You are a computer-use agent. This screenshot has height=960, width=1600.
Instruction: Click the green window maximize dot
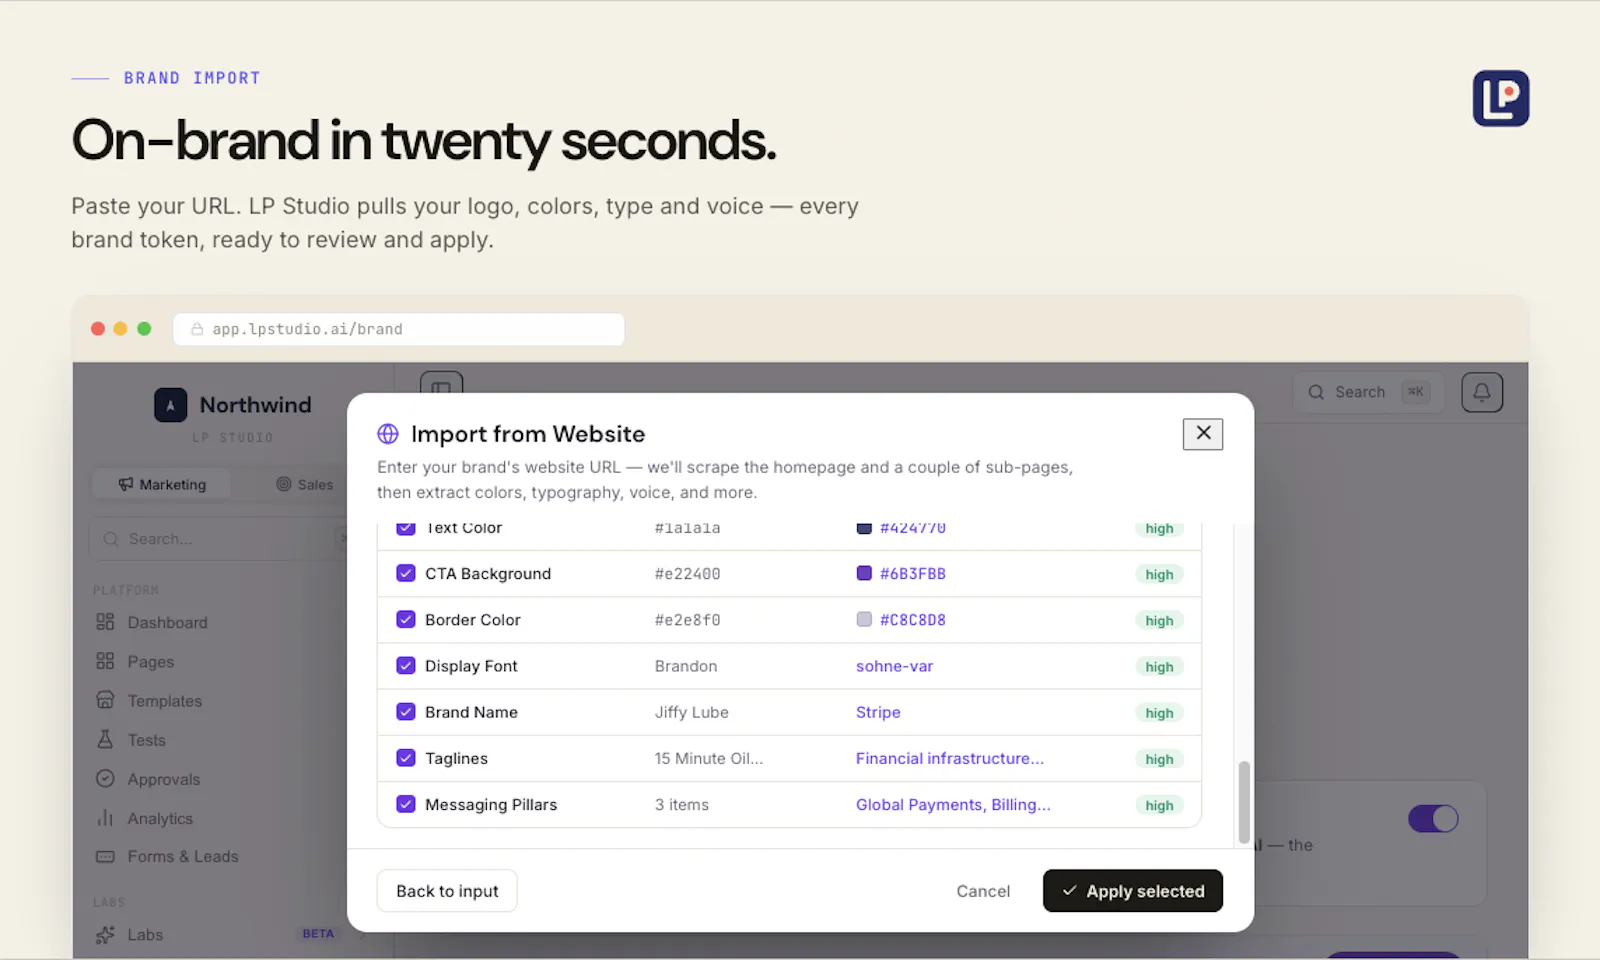[x=144, y=329]
